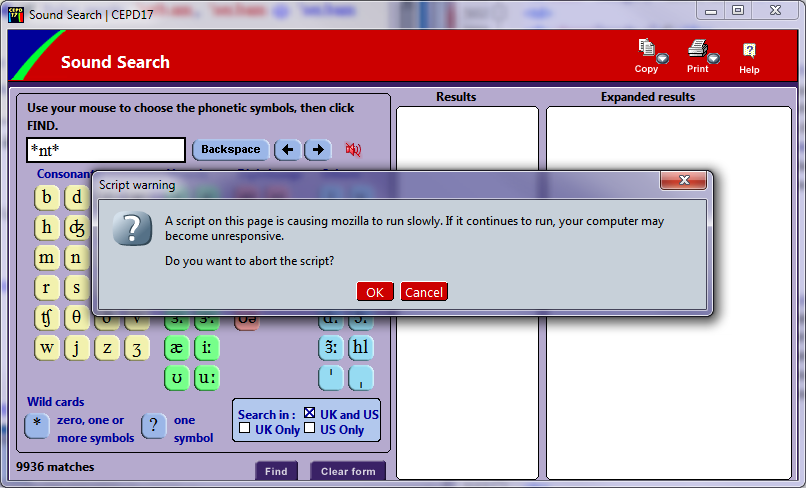Toggle the red speaker mute icon

pyautogui.click(x=353, y=150)
